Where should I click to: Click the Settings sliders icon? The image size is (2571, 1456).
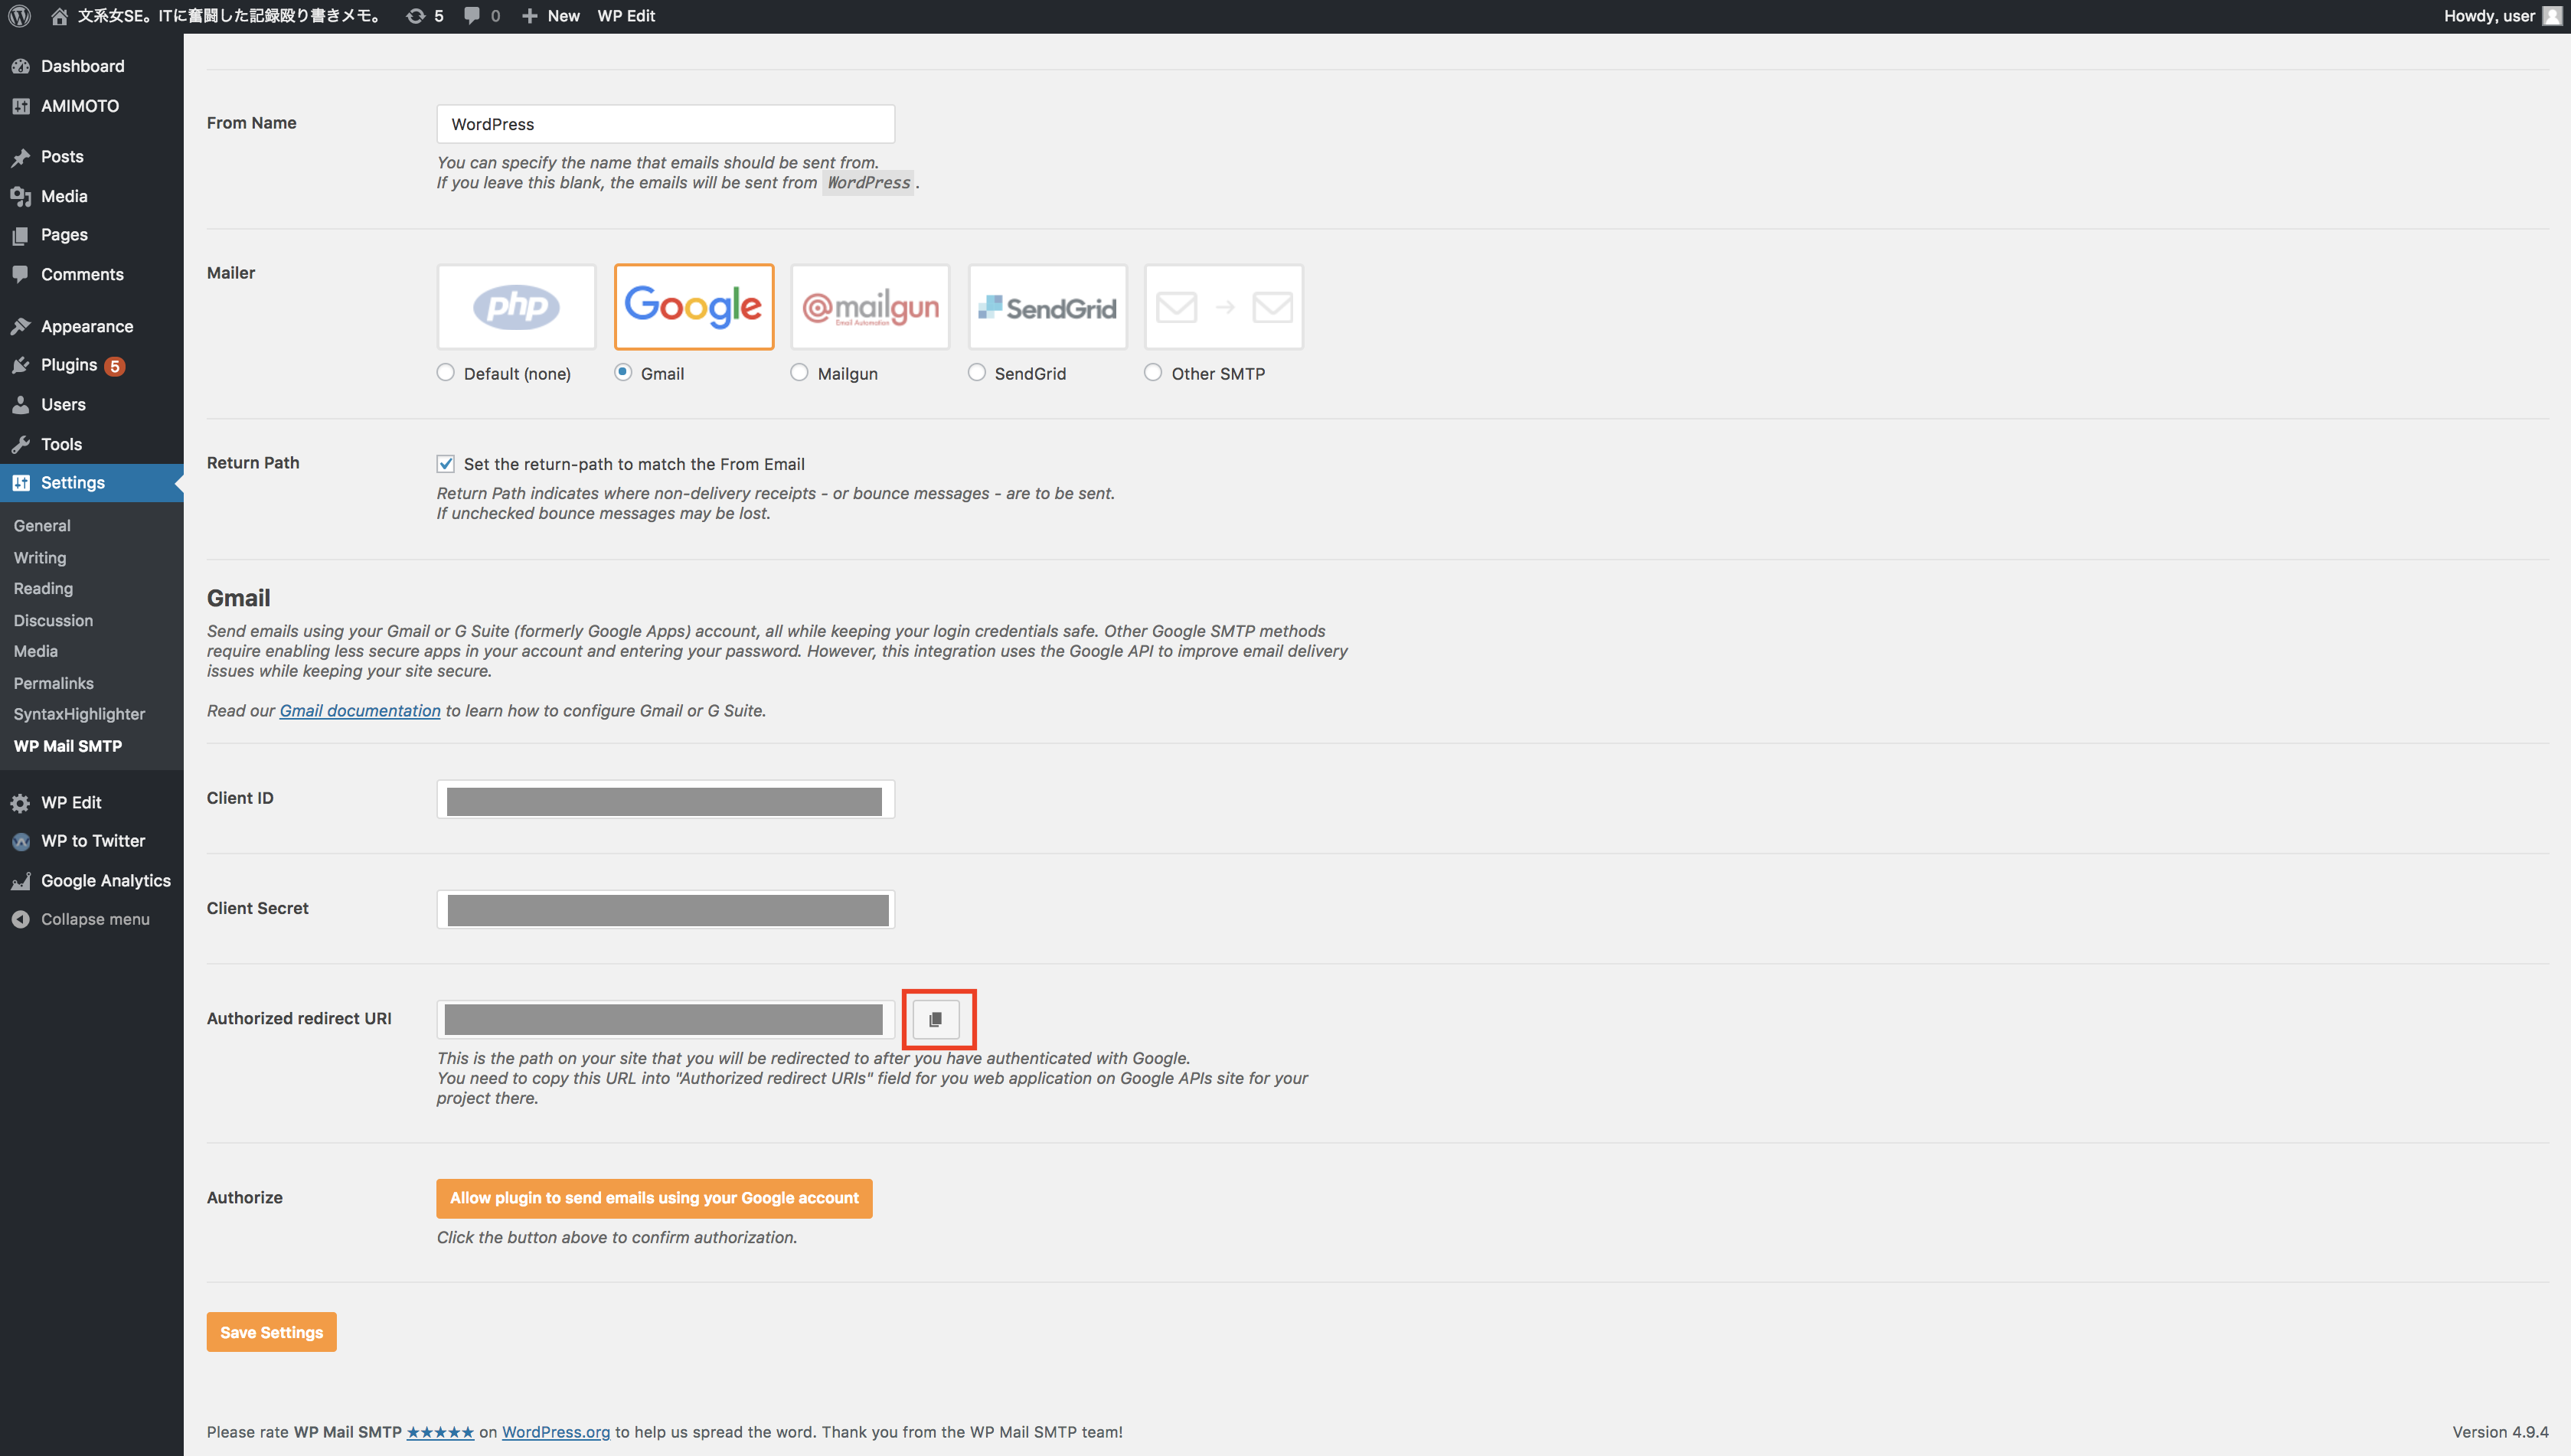[x=20, y=483]
